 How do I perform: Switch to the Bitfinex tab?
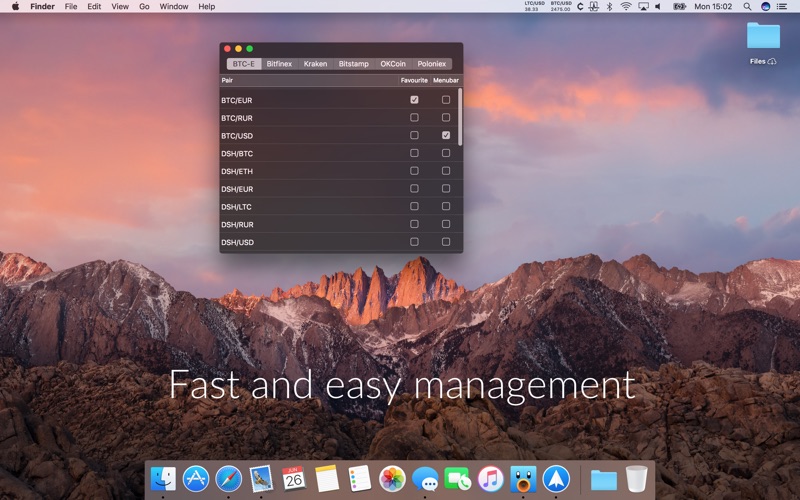pyautogui.click(x=279, y=64)
